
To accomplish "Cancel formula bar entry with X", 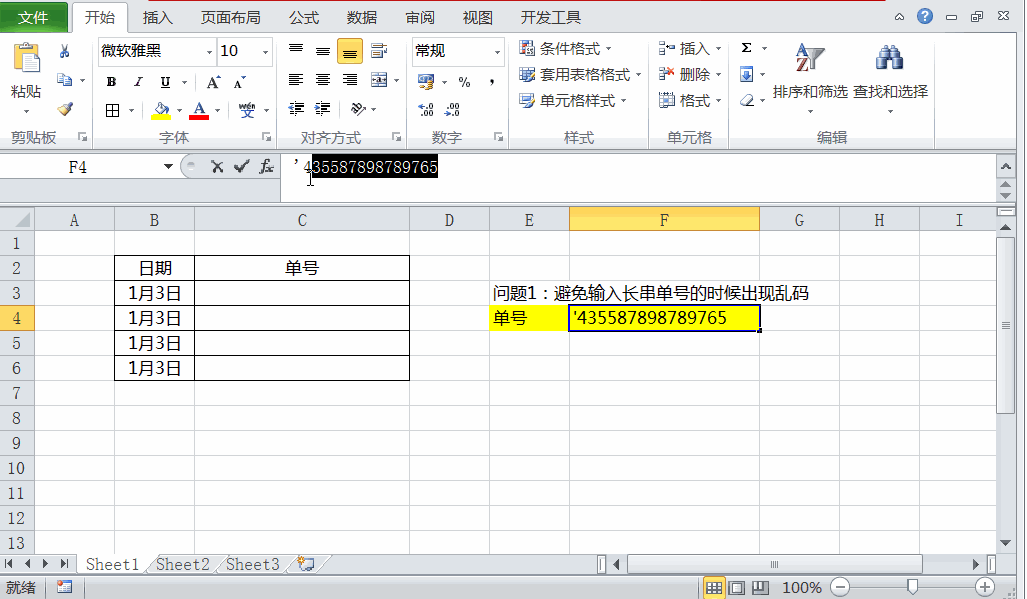I will point(217,168).
